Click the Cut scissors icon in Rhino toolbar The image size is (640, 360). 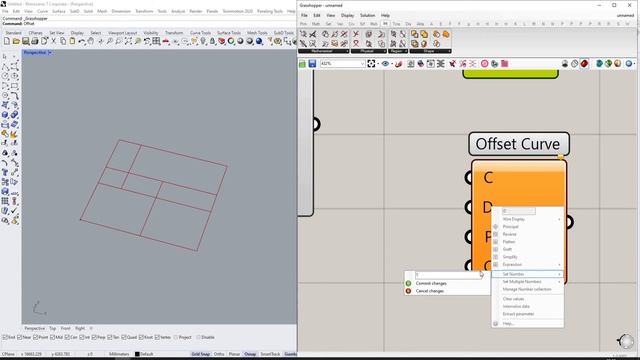click(x=53, y=41)
